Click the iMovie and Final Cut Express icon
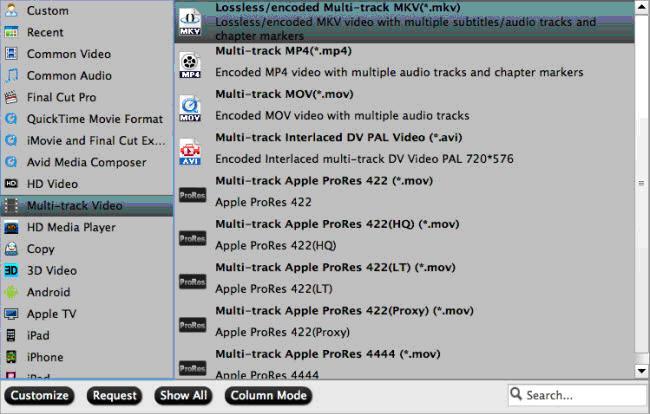This screenshot has width=650, height=414. (x=11, y=140)
